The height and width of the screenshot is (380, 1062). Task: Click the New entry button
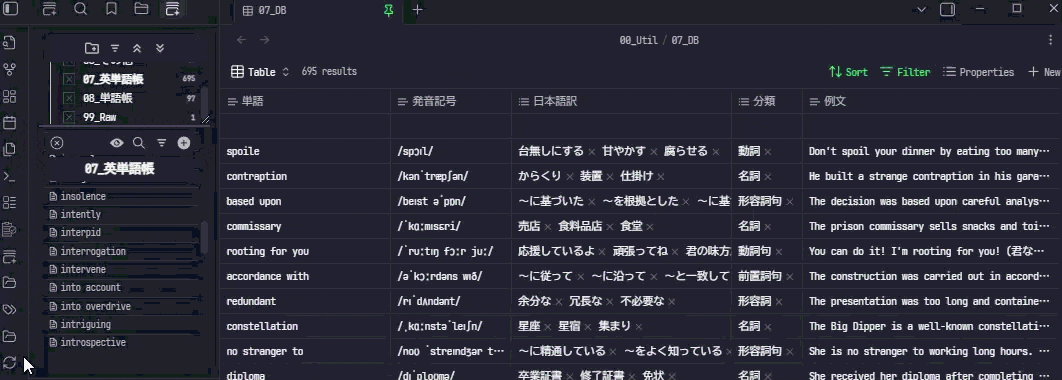tap(1044, 72)
